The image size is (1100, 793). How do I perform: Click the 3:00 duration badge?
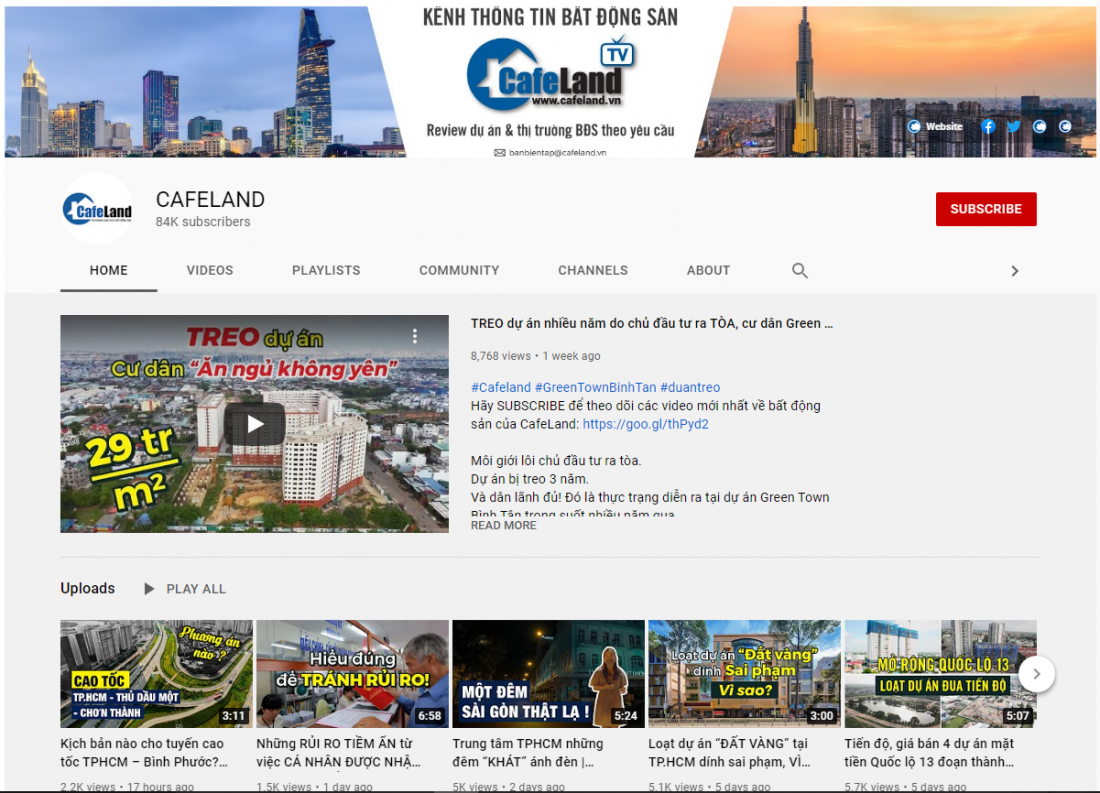coord(821,716)
